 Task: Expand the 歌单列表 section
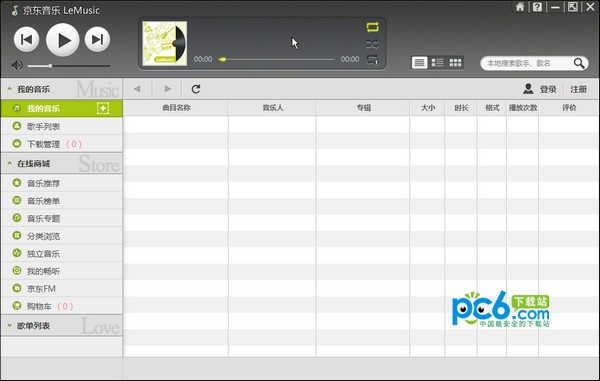[62, 326]
